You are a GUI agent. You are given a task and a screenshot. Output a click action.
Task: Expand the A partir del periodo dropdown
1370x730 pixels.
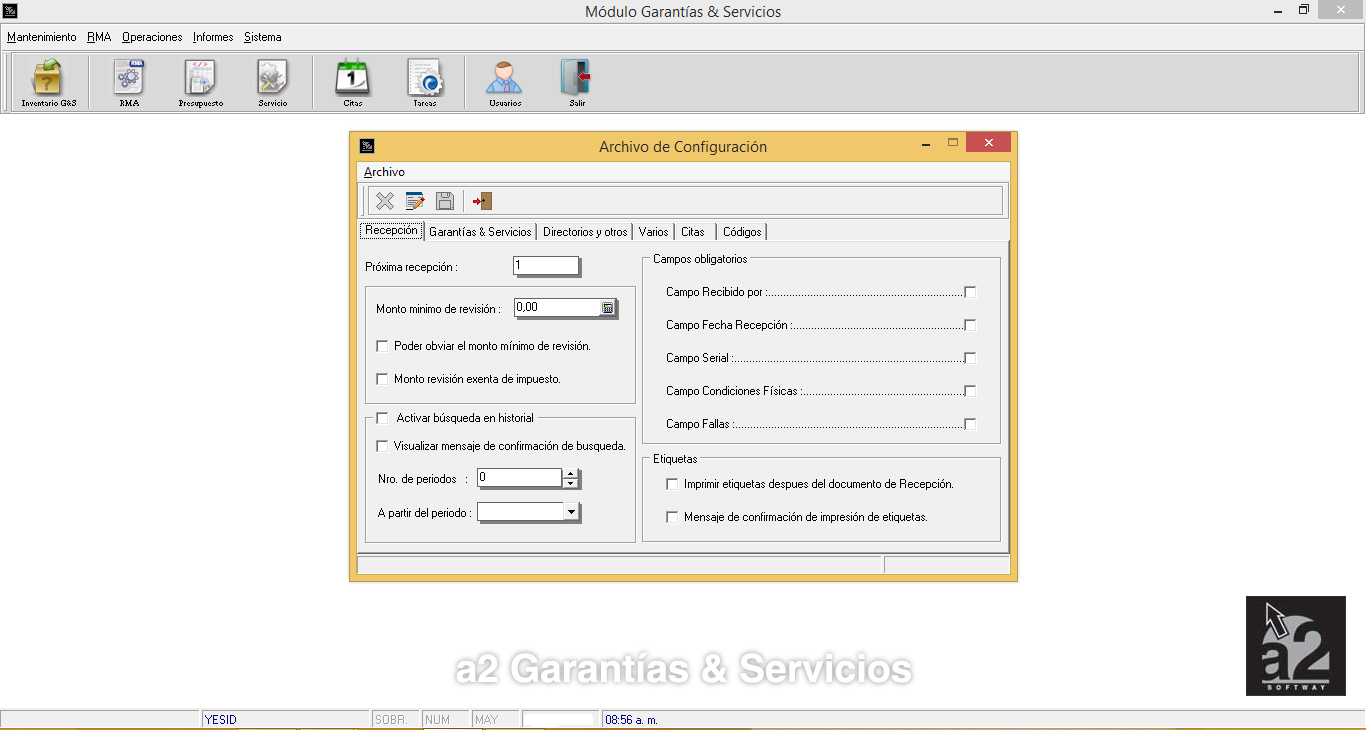pyautogui.click(x=571, y=512)
